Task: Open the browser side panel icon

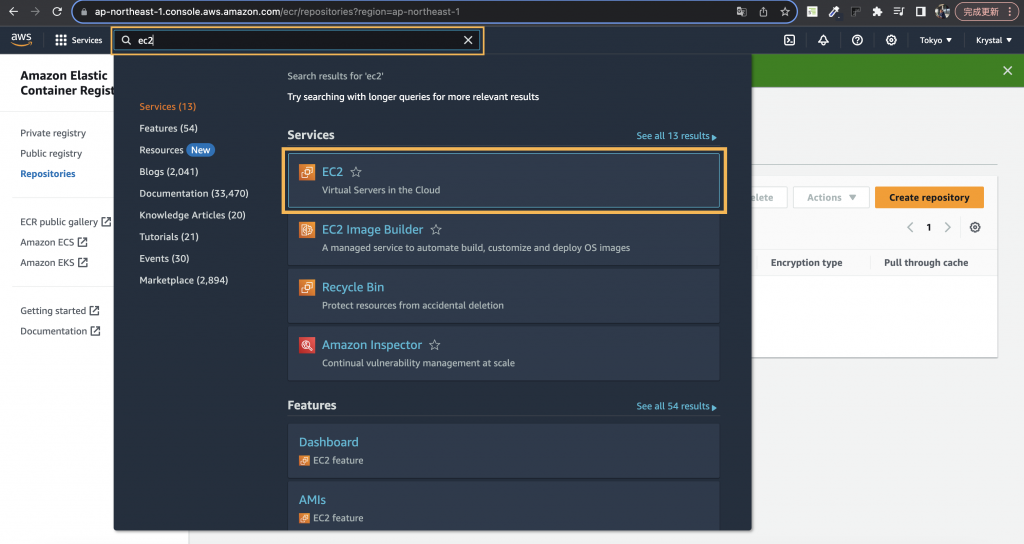Action: tap(920, 12)
